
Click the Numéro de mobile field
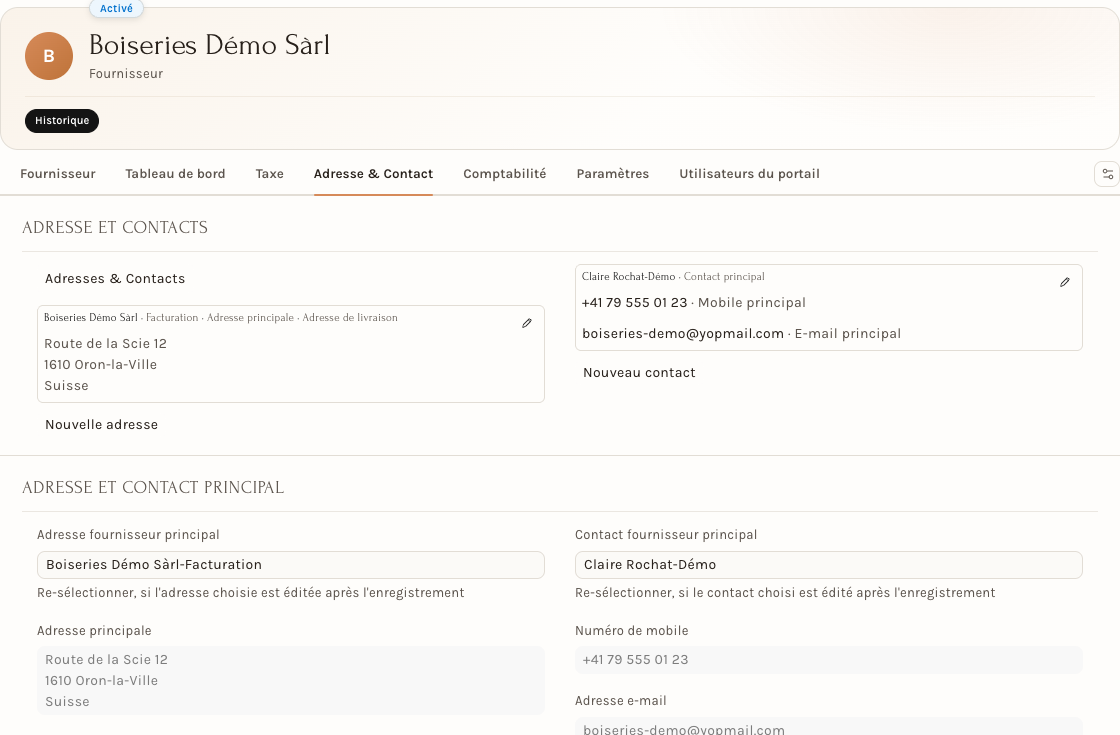(x=829, y=660)
